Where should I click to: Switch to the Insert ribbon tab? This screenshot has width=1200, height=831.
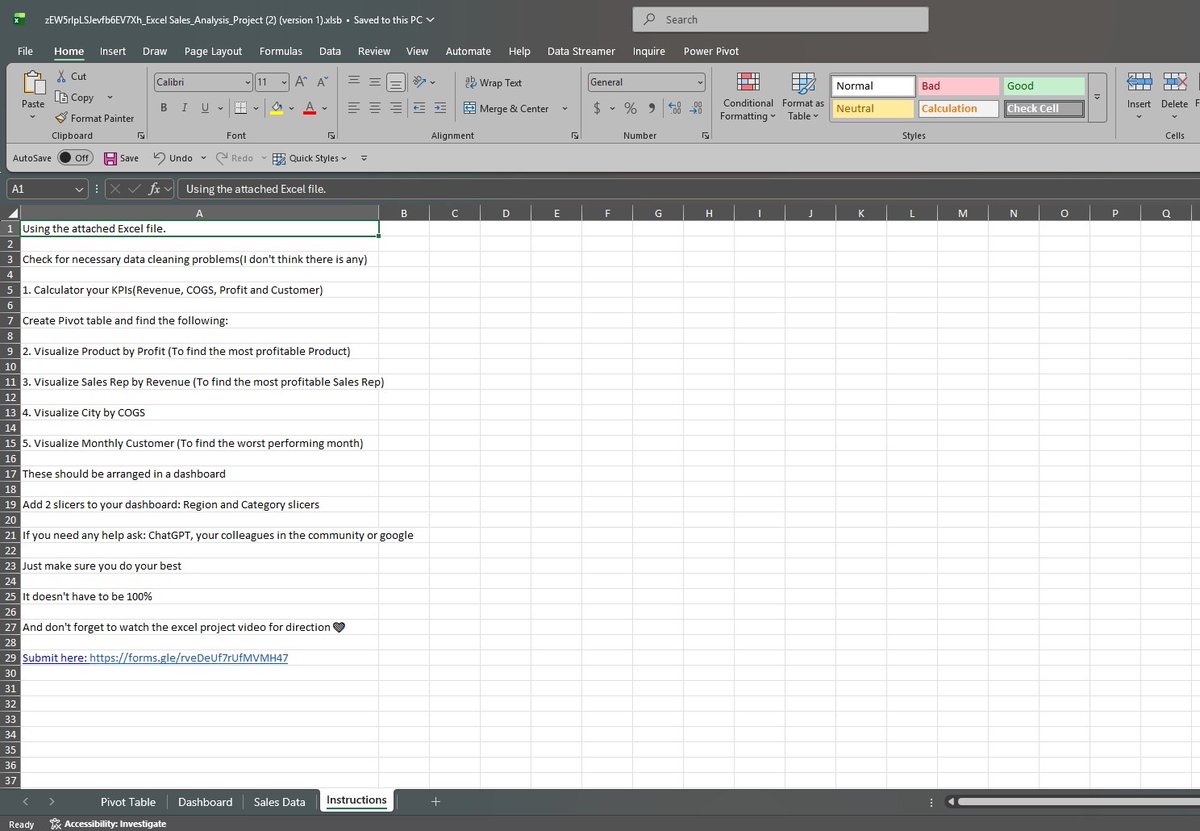point(113,51)
